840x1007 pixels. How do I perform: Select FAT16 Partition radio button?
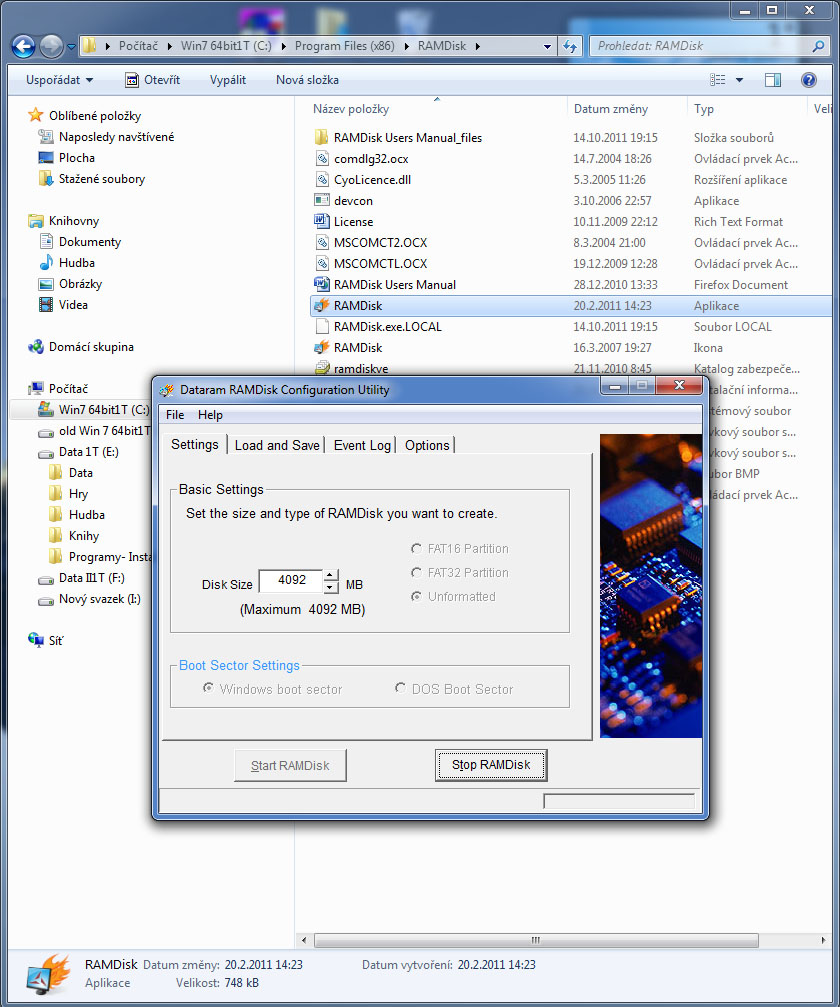[x=417, y=548]
